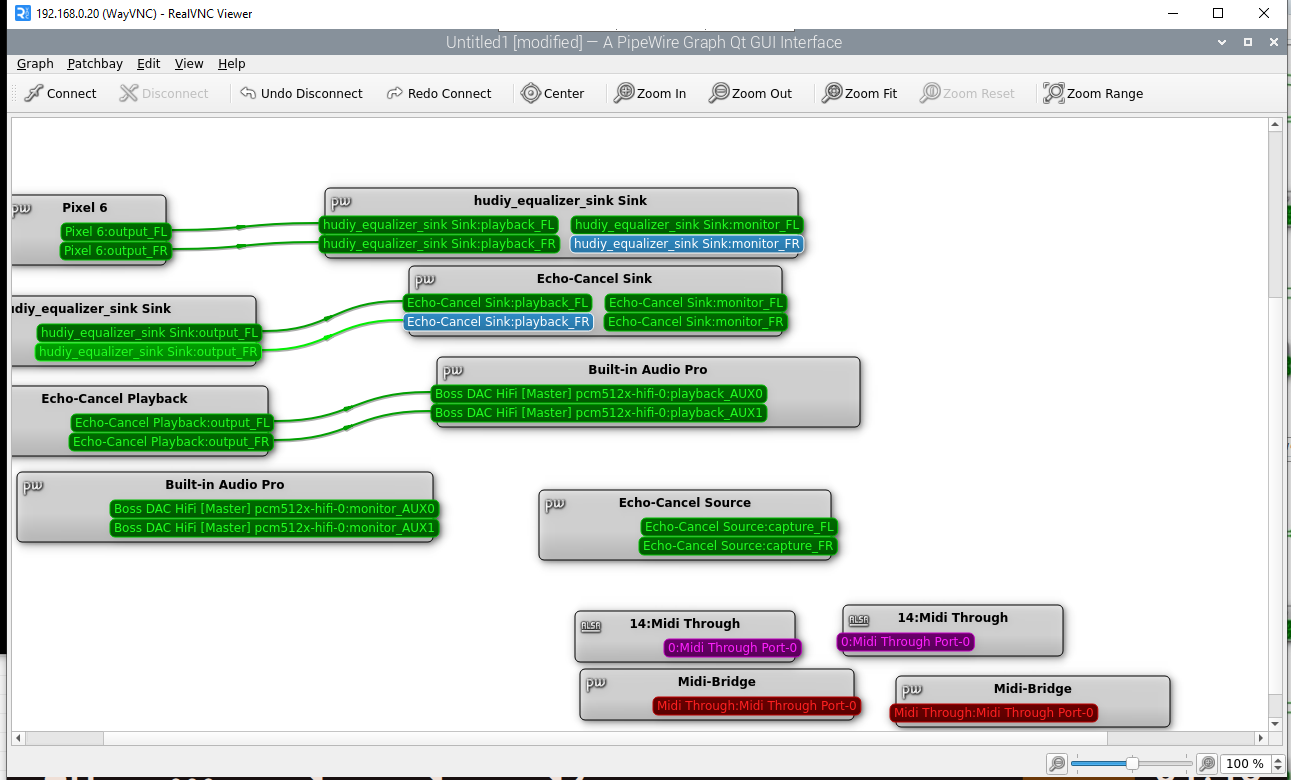Viewport: 1291px width, 780px height.
Task: Click the zoom-in magnifier beside the status slider
Action: 1207,763
